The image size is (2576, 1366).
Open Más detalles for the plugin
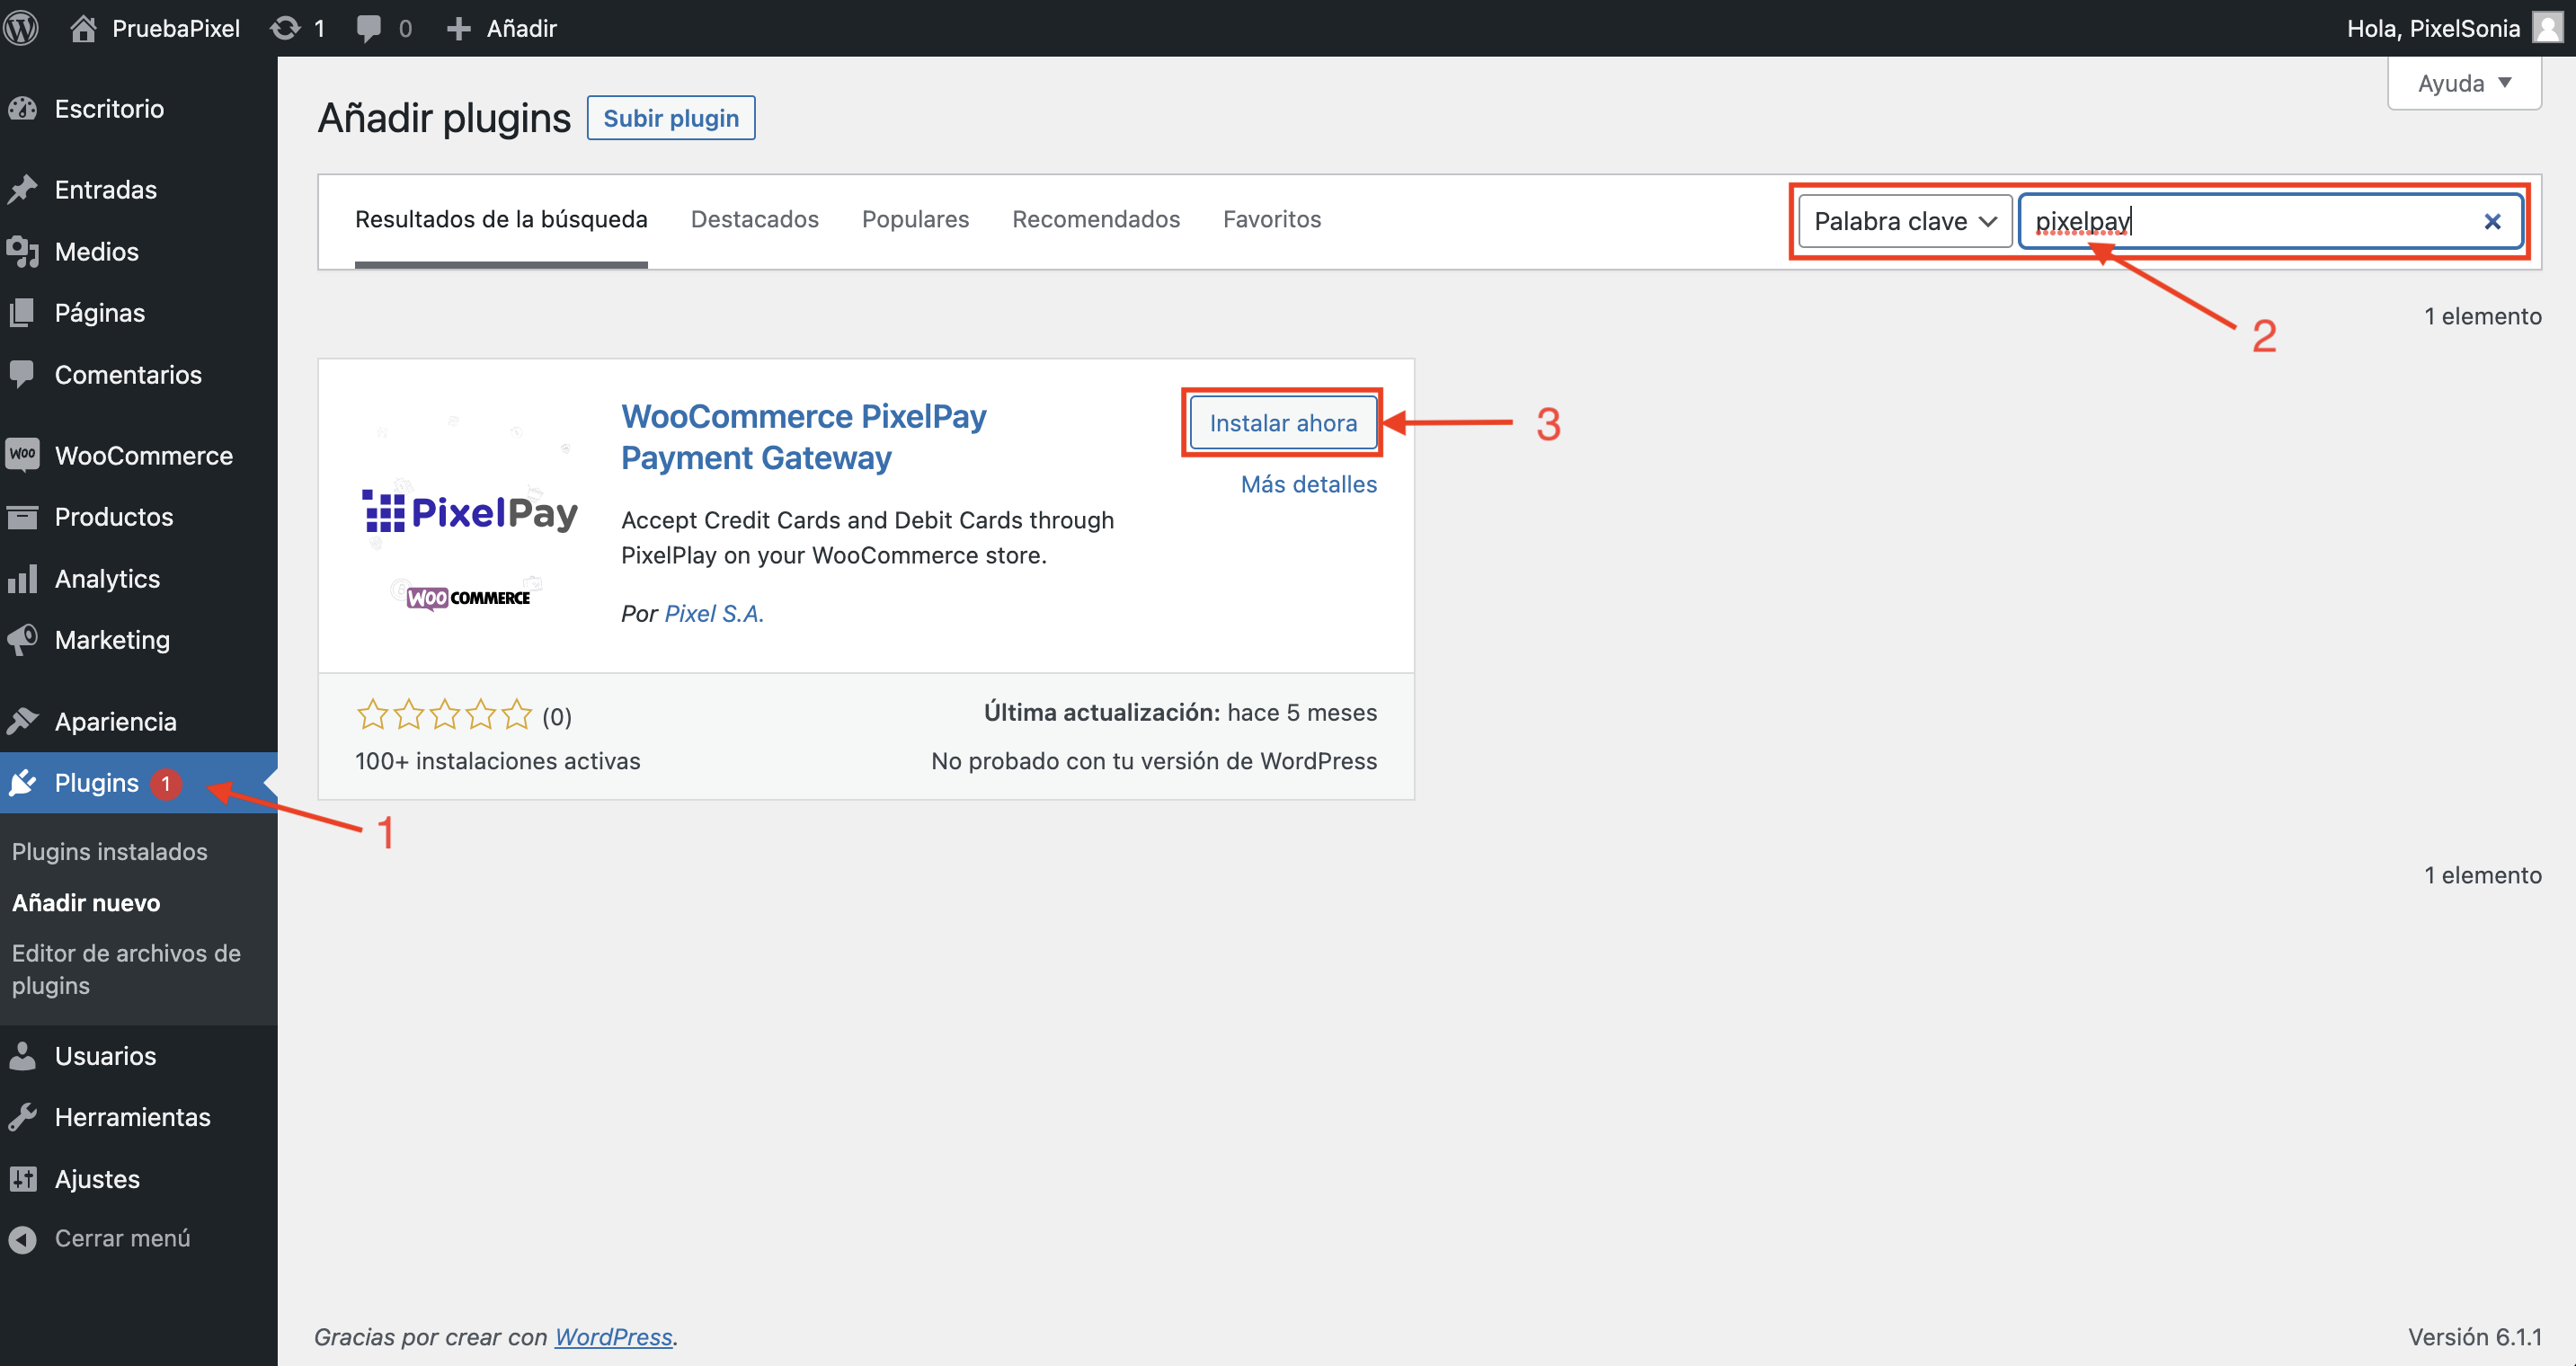pos(1308,484)
